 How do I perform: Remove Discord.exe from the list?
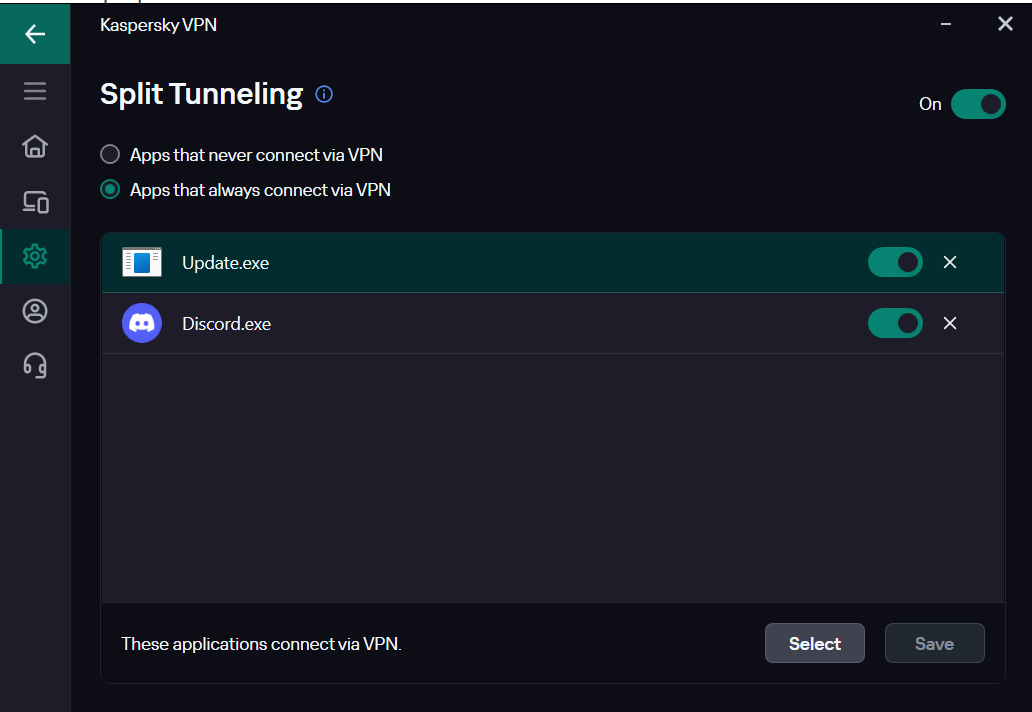click(950, 323)
